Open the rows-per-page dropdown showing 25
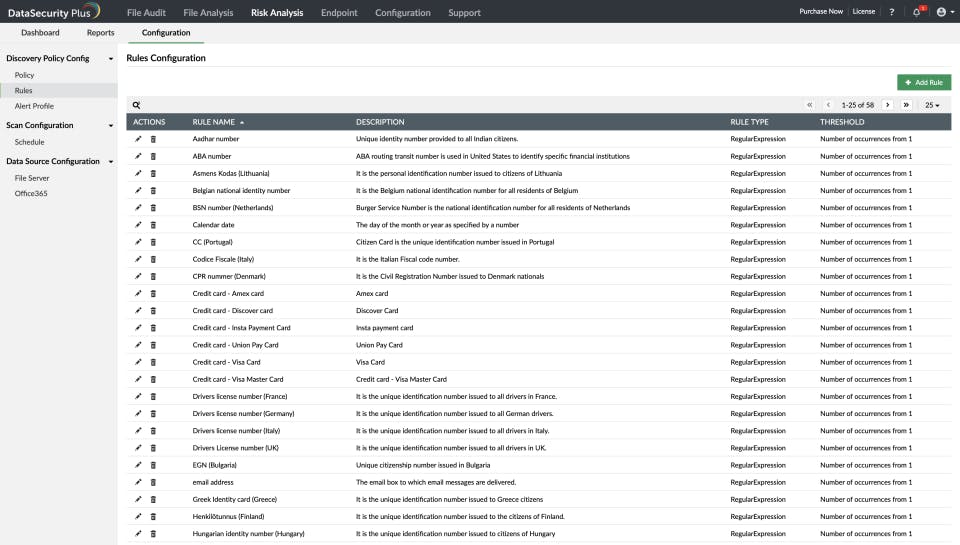This screenshot has width=960, height=545. tap(932, 105)
